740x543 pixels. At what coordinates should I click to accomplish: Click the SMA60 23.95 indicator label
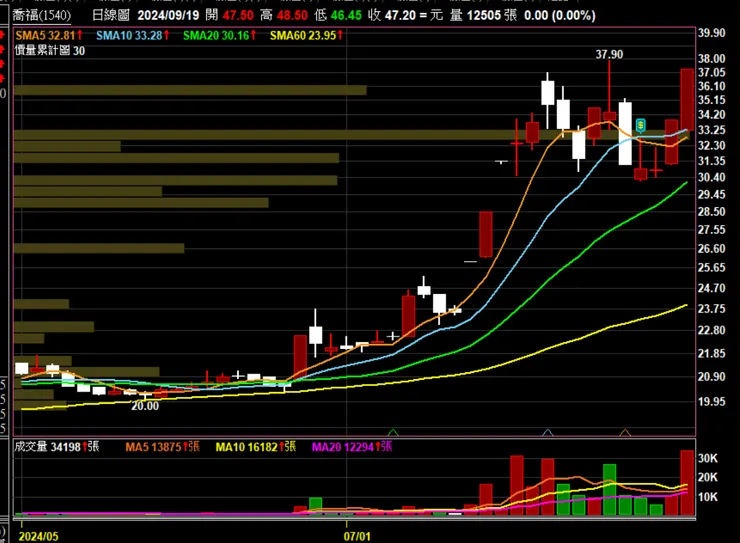pos(306,35)
